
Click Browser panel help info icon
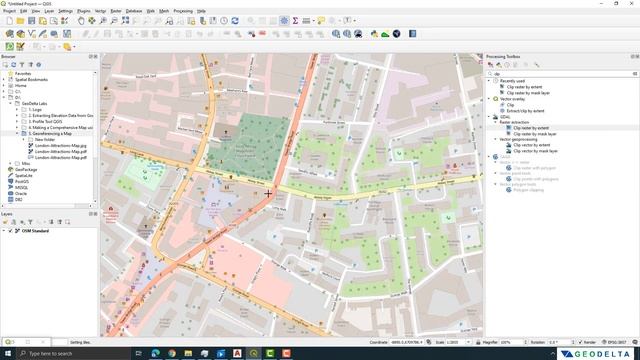pos(39,65)
